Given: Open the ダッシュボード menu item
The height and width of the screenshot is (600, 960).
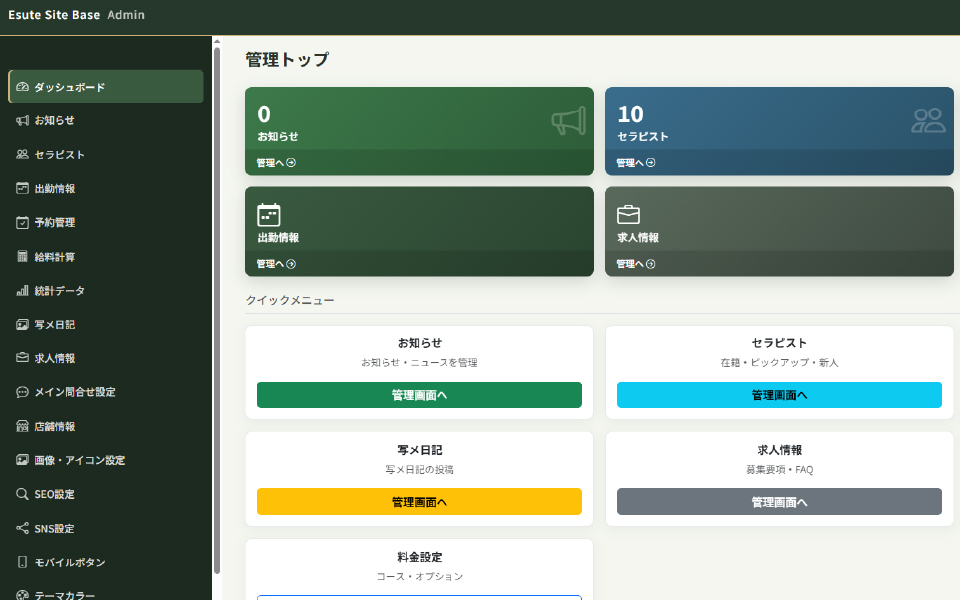Looking at the screenshot, I should coord(106,86).
